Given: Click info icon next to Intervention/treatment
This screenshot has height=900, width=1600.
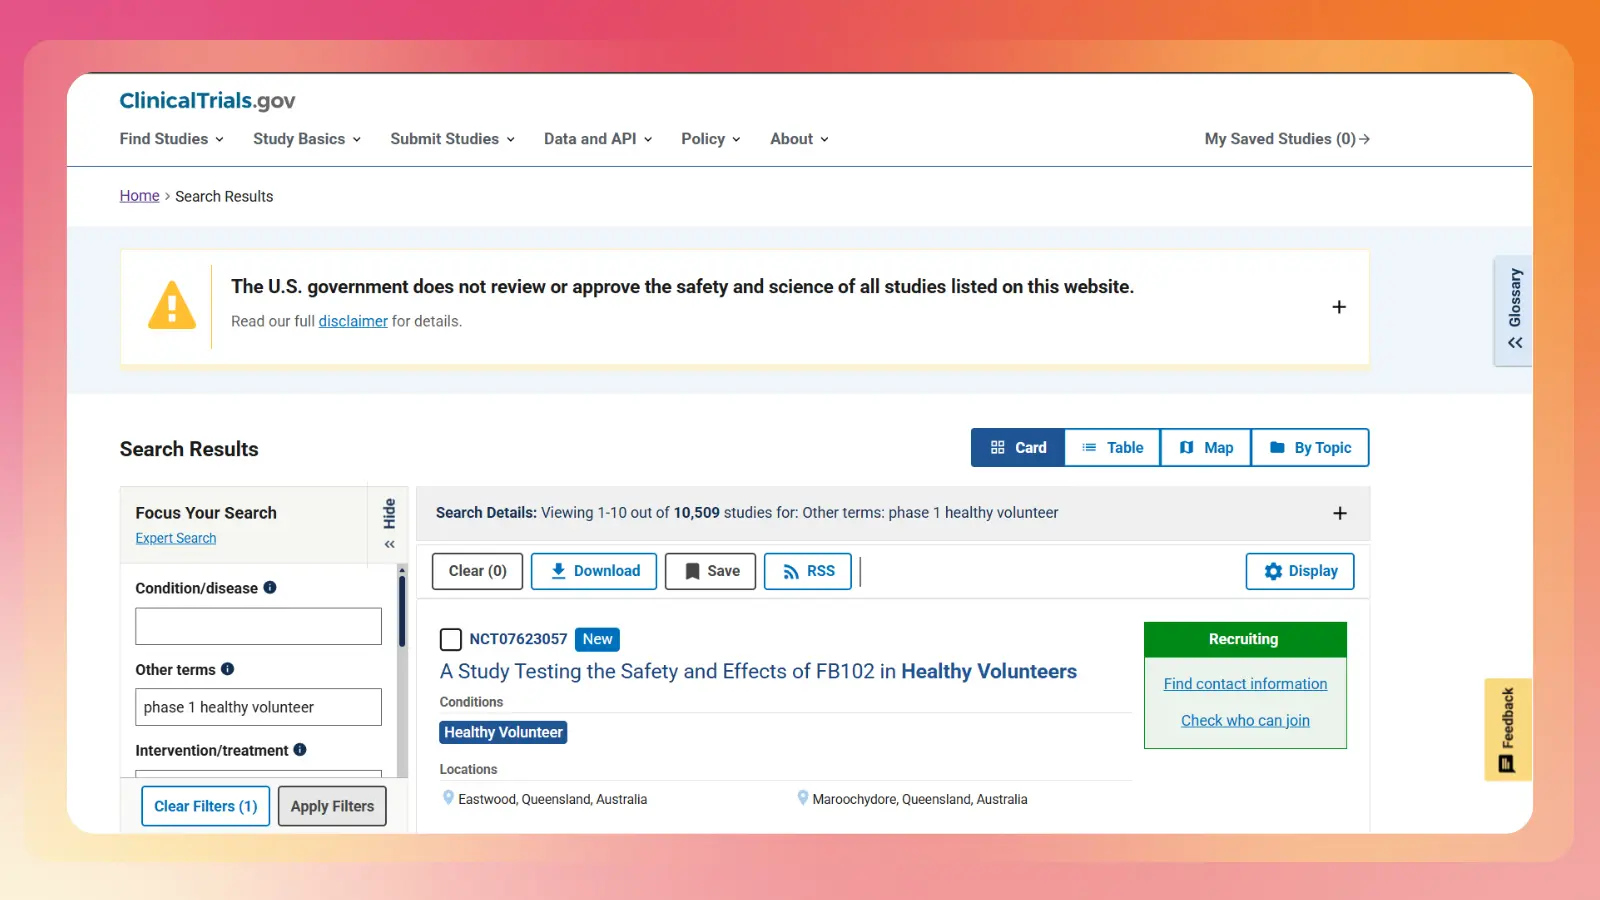Looking at the screenshot, I should [x=300, y=750].
